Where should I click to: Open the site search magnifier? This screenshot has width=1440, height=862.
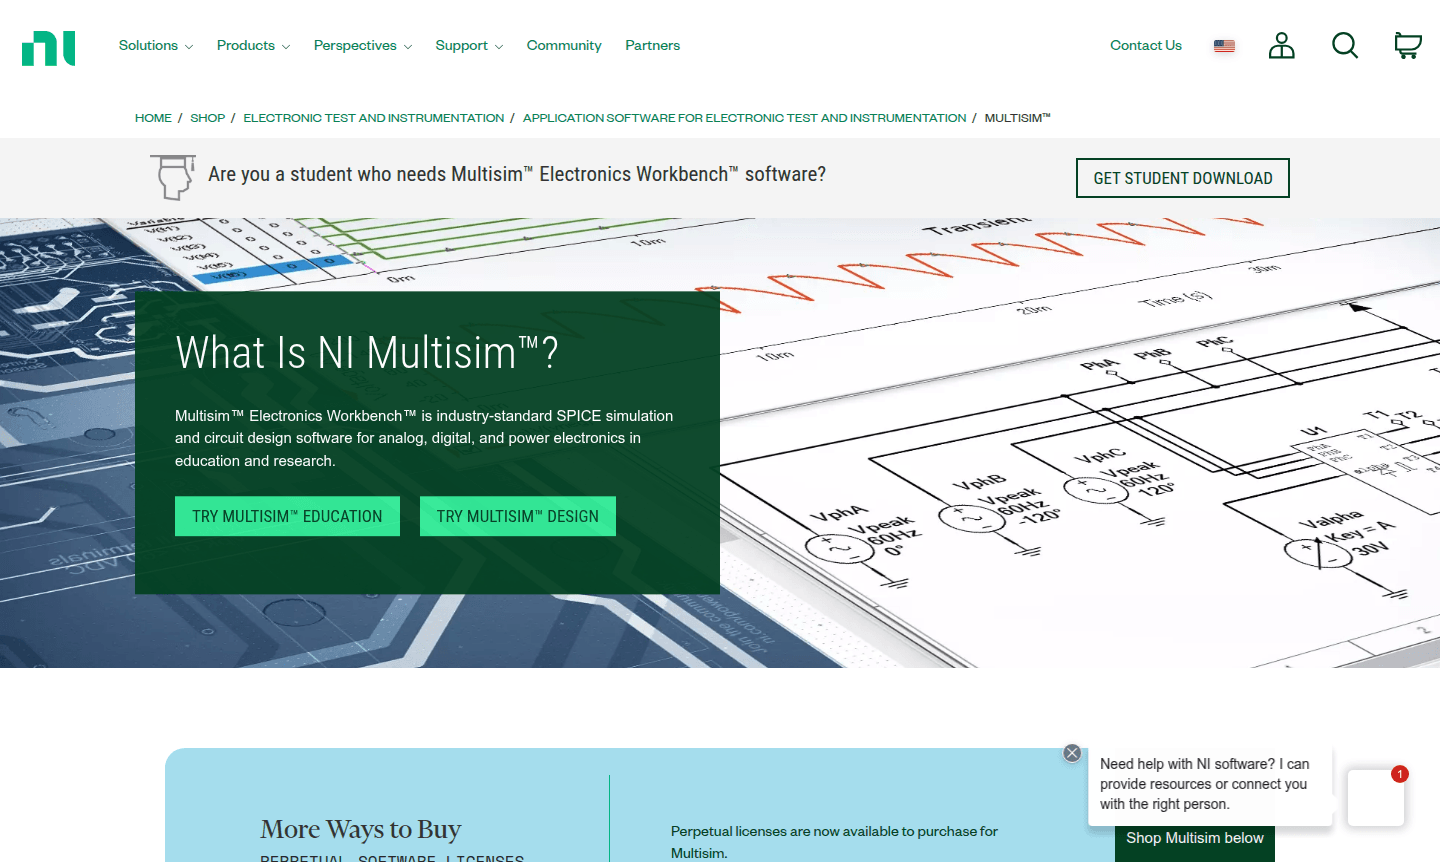[1345, 45]
